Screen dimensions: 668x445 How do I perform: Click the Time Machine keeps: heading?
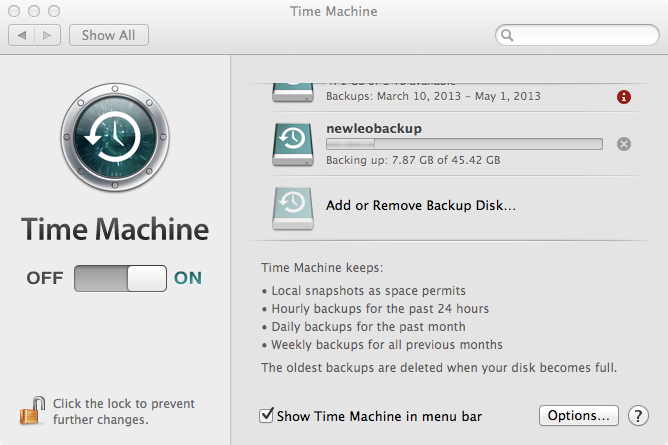coord(322,268)
